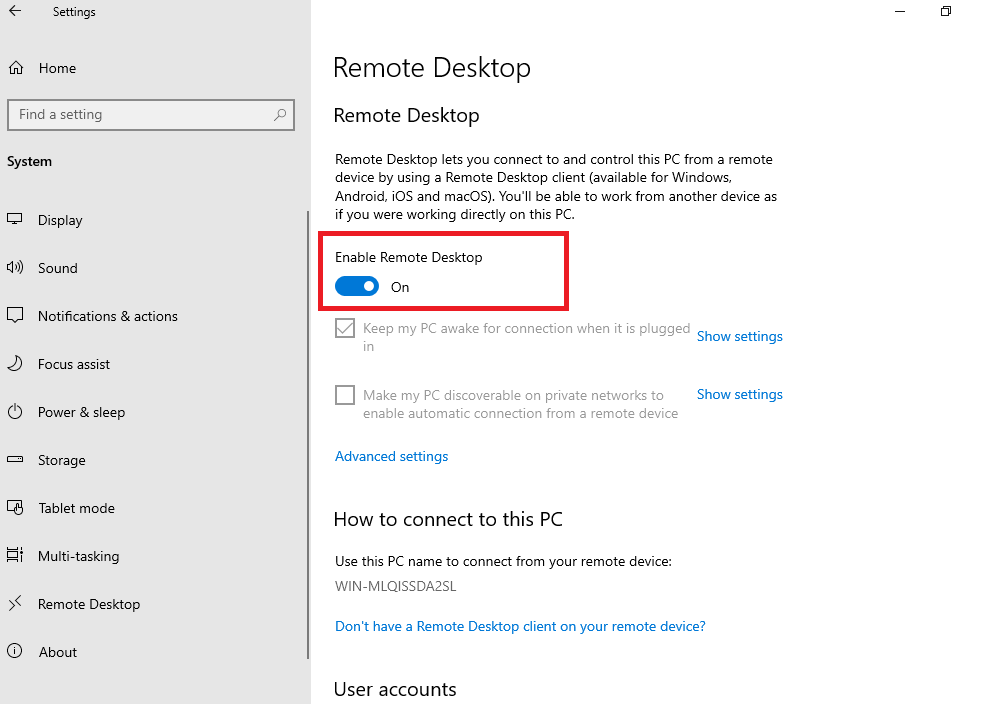987x704 pixels.
Task: Click the Storage drive icon
Action: tap(15, 460)
